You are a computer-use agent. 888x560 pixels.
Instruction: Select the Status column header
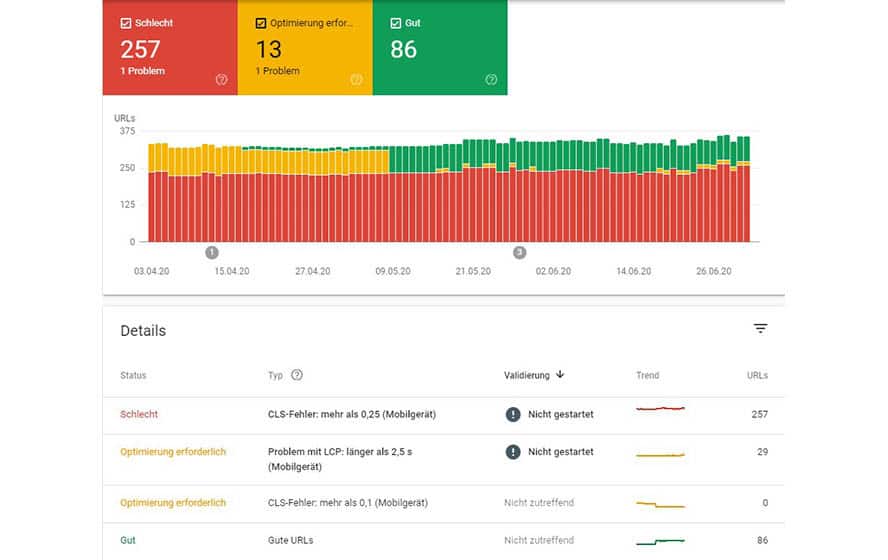tap(133, 375)
